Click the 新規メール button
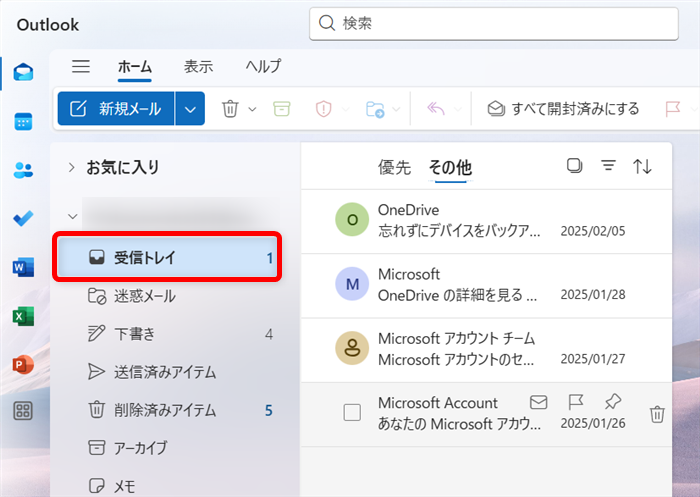Screen dimensions: 700x497 click(x=116, y=109)
